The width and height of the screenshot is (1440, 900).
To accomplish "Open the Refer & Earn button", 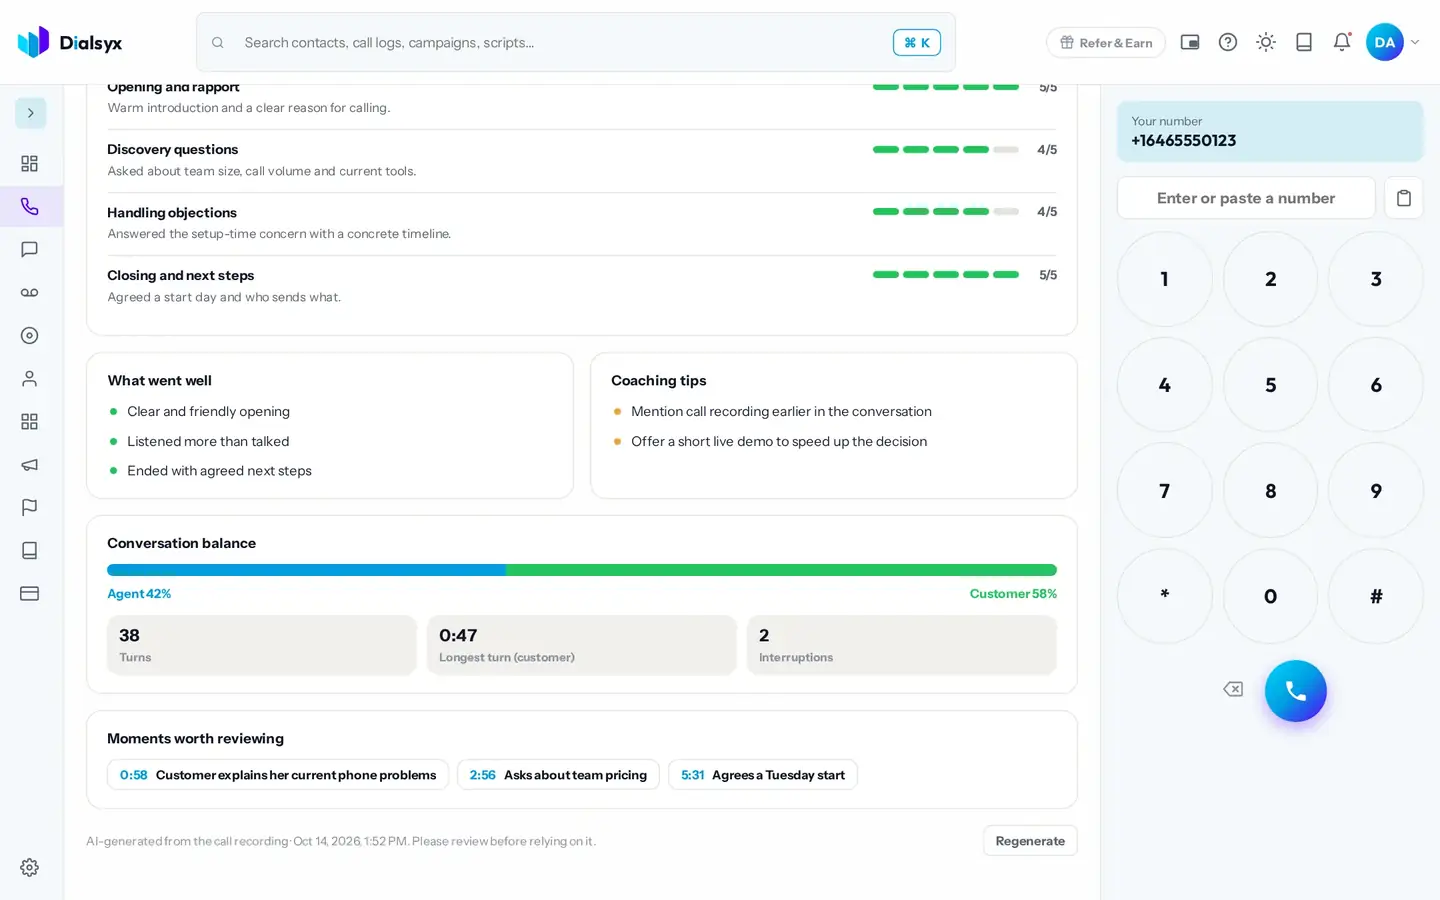I will [x=1106, y=42].
